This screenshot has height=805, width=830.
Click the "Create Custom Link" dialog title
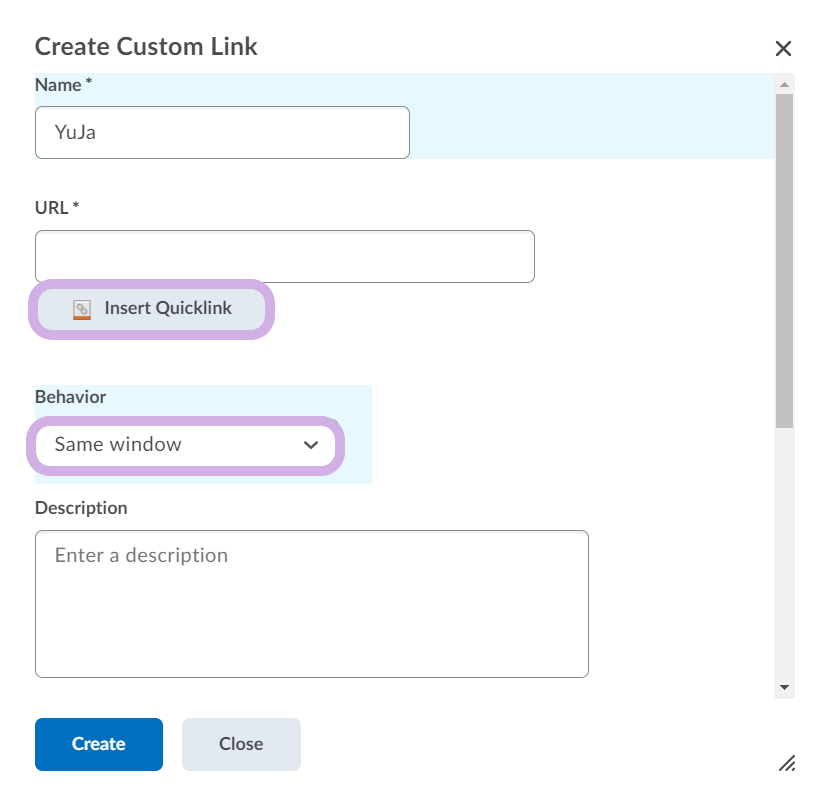pos(146,46)
